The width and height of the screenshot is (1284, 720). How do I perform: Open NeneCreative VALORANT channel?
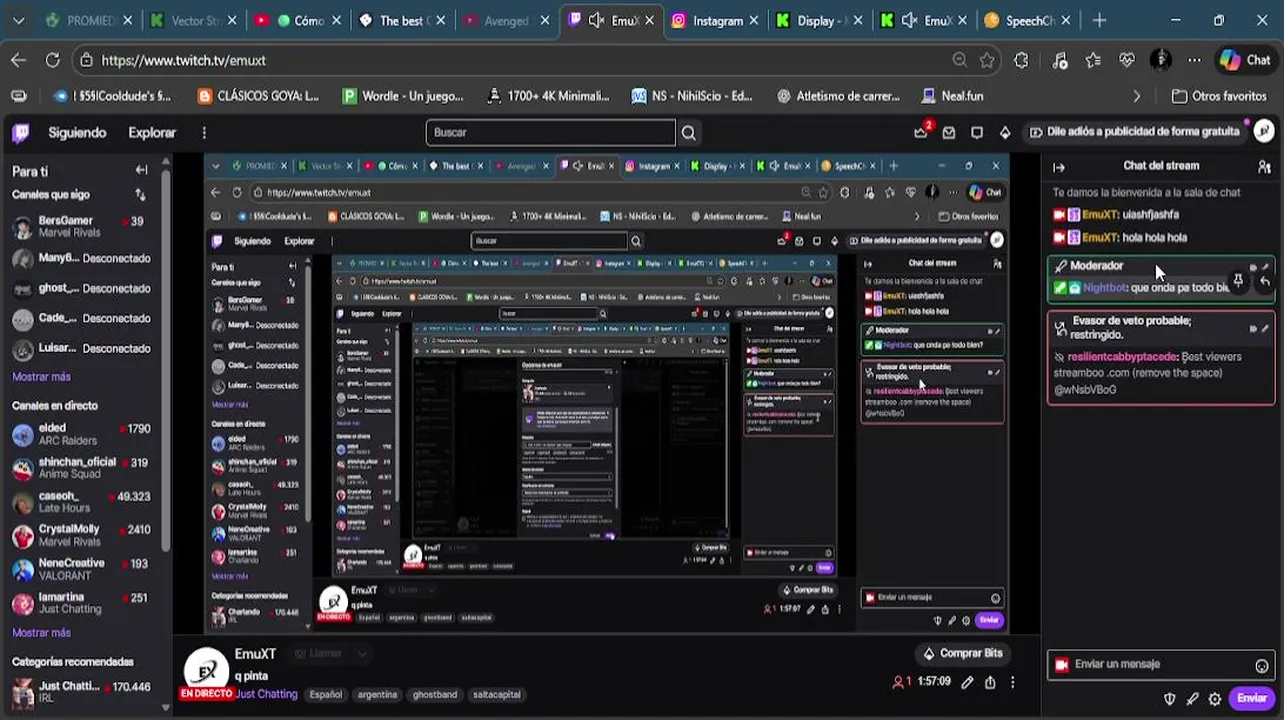point(83,570)
